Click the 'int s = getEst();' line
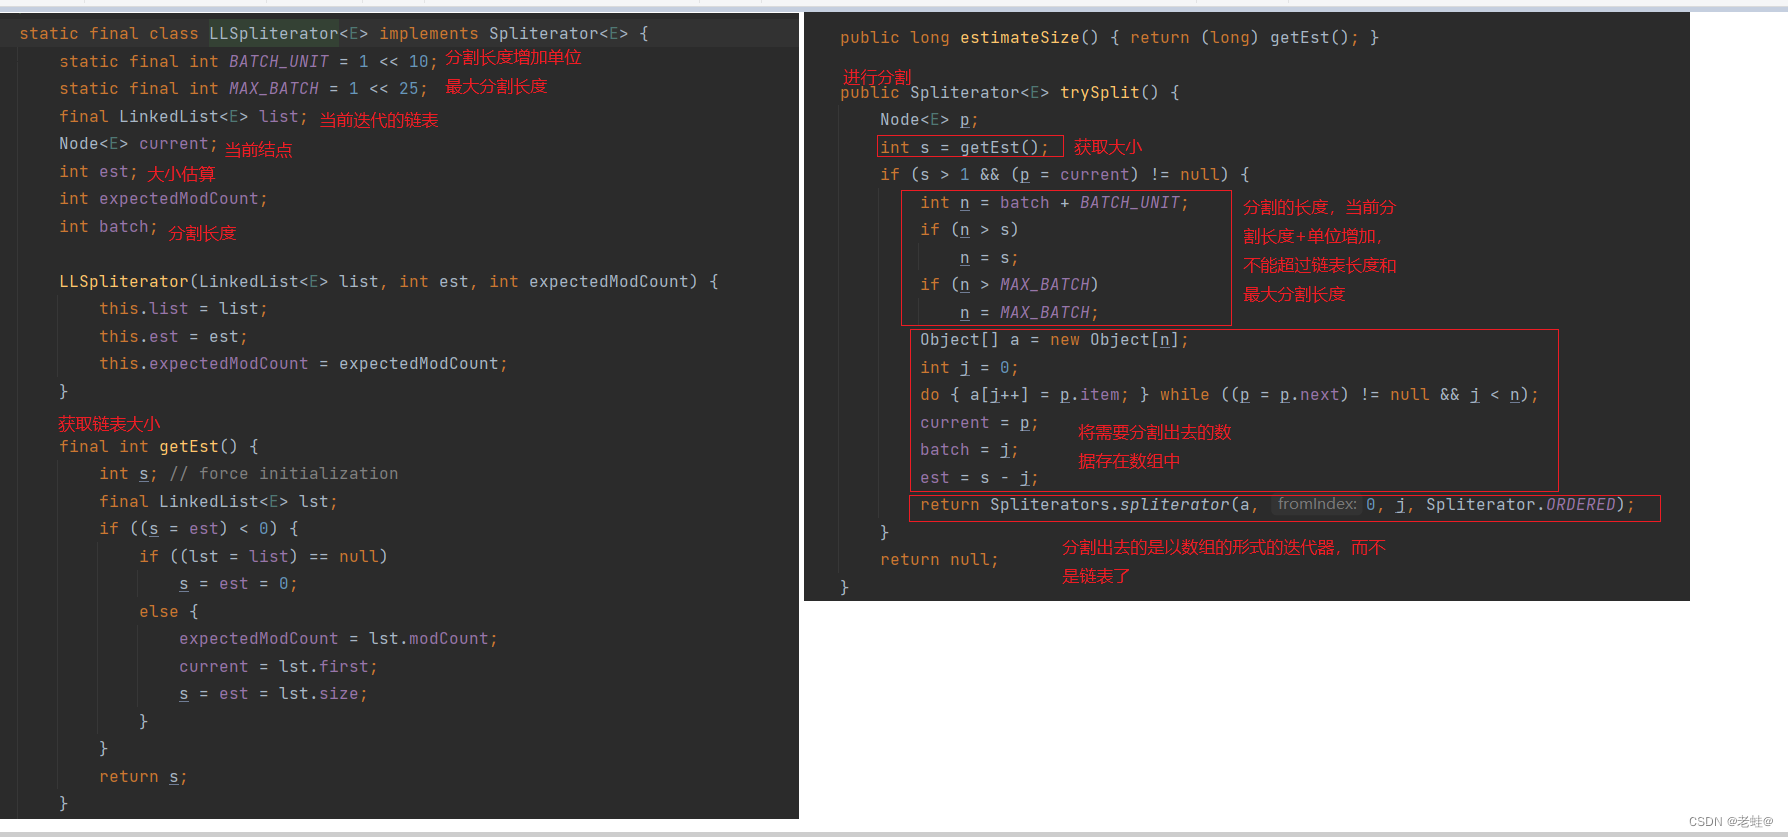This screenshot has height=837, width=1788. (964, 148)
